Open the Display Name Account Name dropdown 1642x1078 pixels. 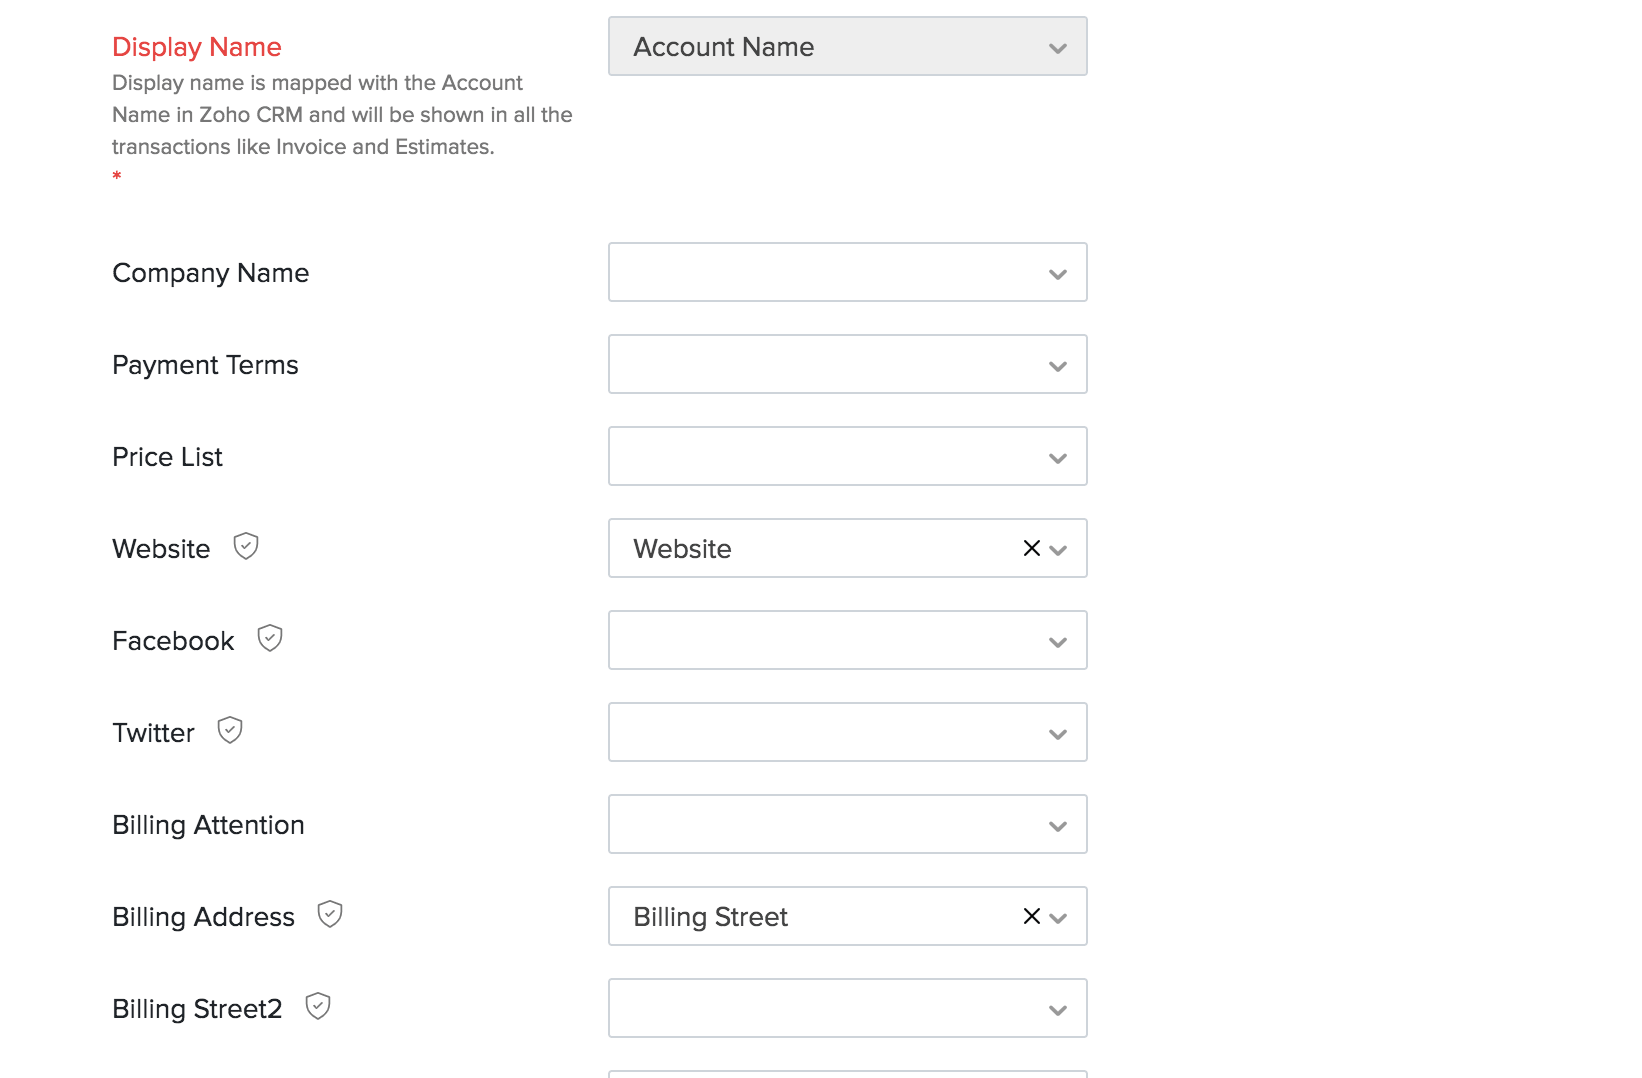[847, 46]
